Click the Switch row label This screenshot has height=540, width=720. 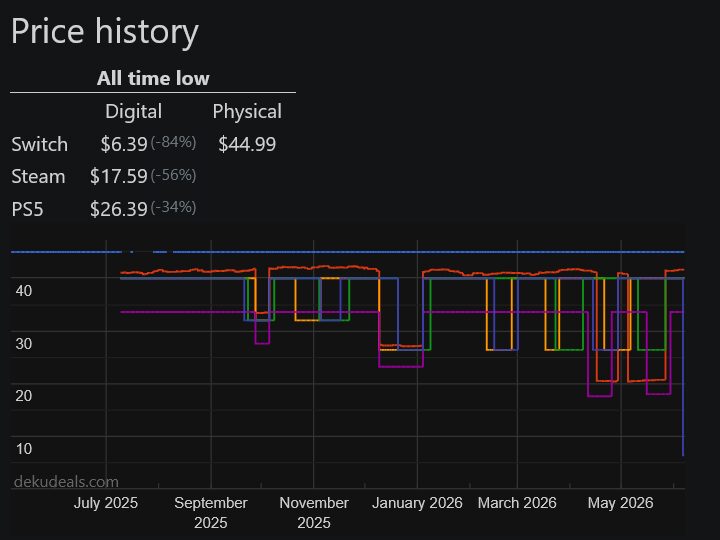coord(39,144)
